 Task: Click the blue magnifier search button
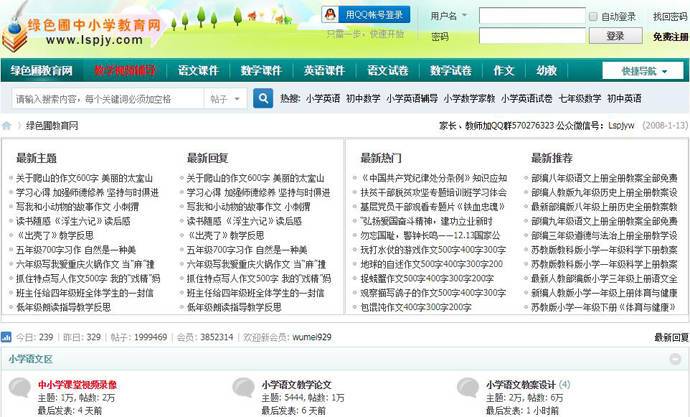(263, 99)
